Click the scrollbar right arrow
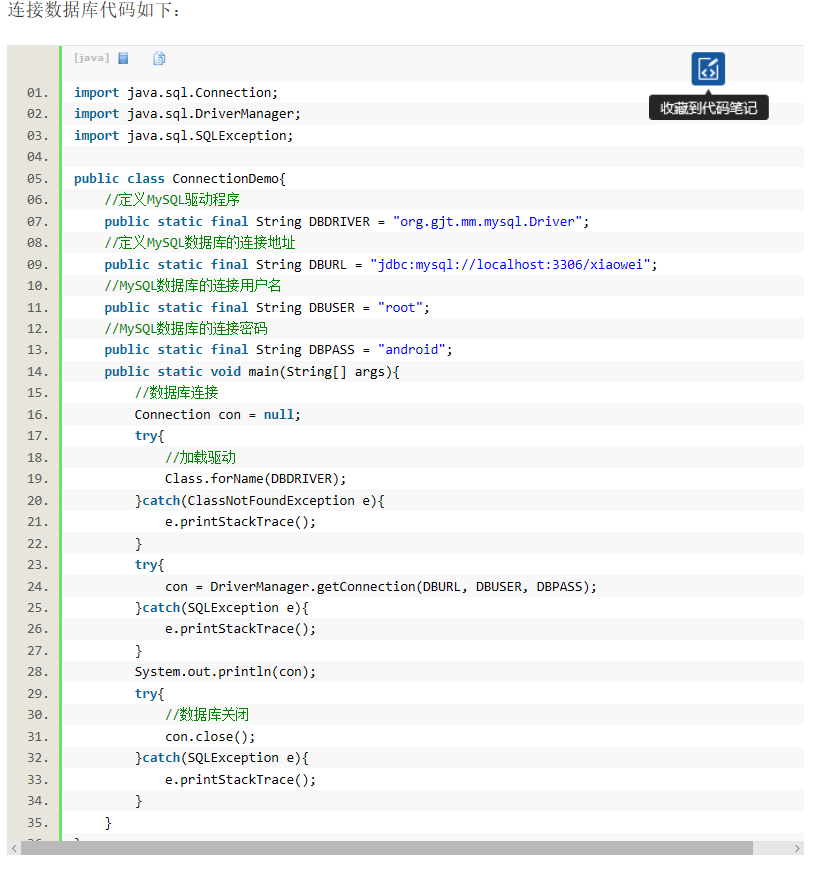833x880 pixels. pyautogui.click(x=797, y=848)
